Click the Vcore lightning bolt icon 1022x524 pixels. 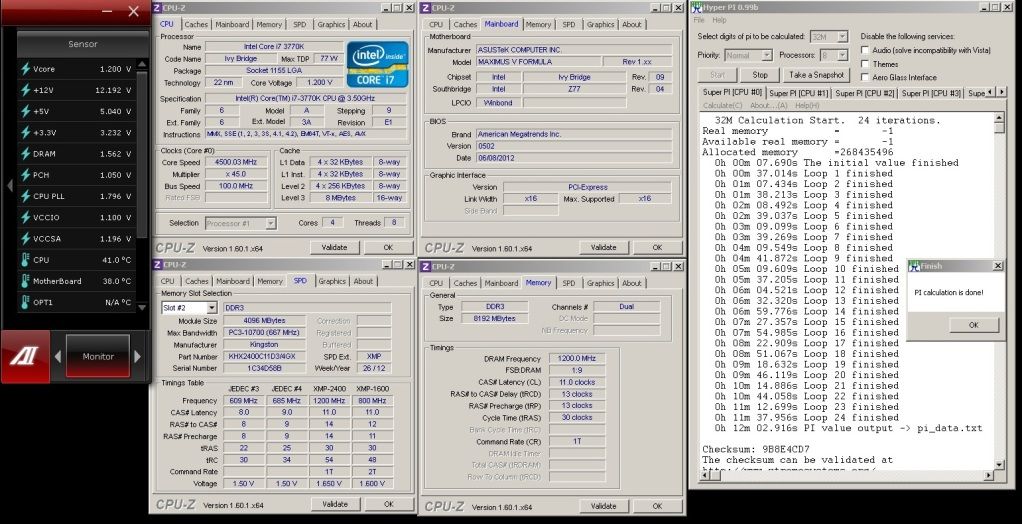point(26,69)
